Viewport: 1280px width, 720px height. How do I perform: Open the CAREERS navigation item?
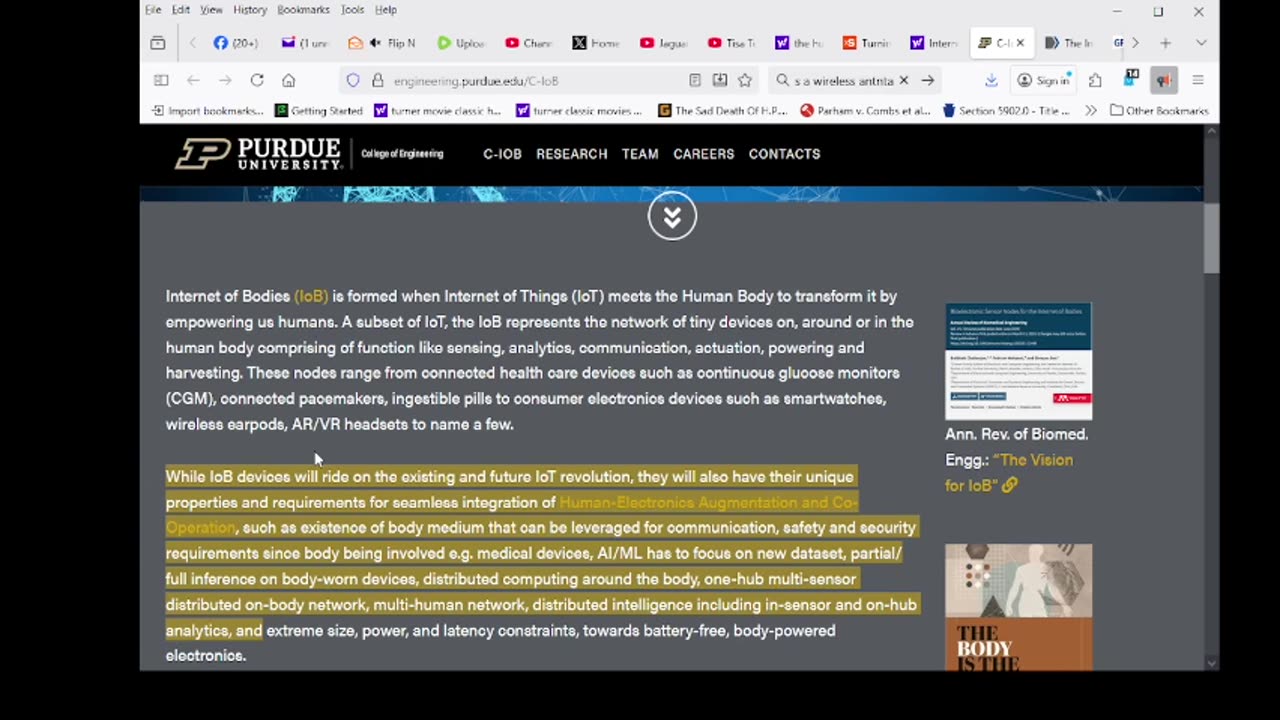point(703,154)
